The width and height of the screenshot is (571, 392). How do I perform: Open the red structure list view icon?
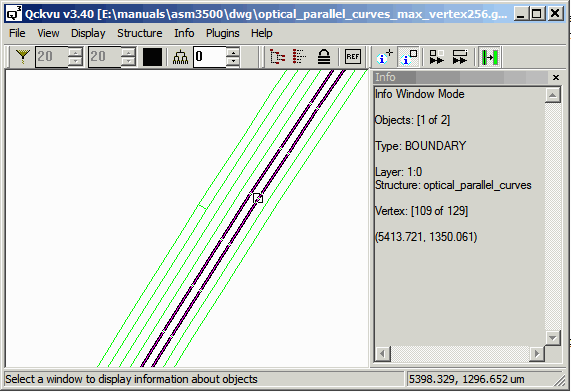point(300,57)
